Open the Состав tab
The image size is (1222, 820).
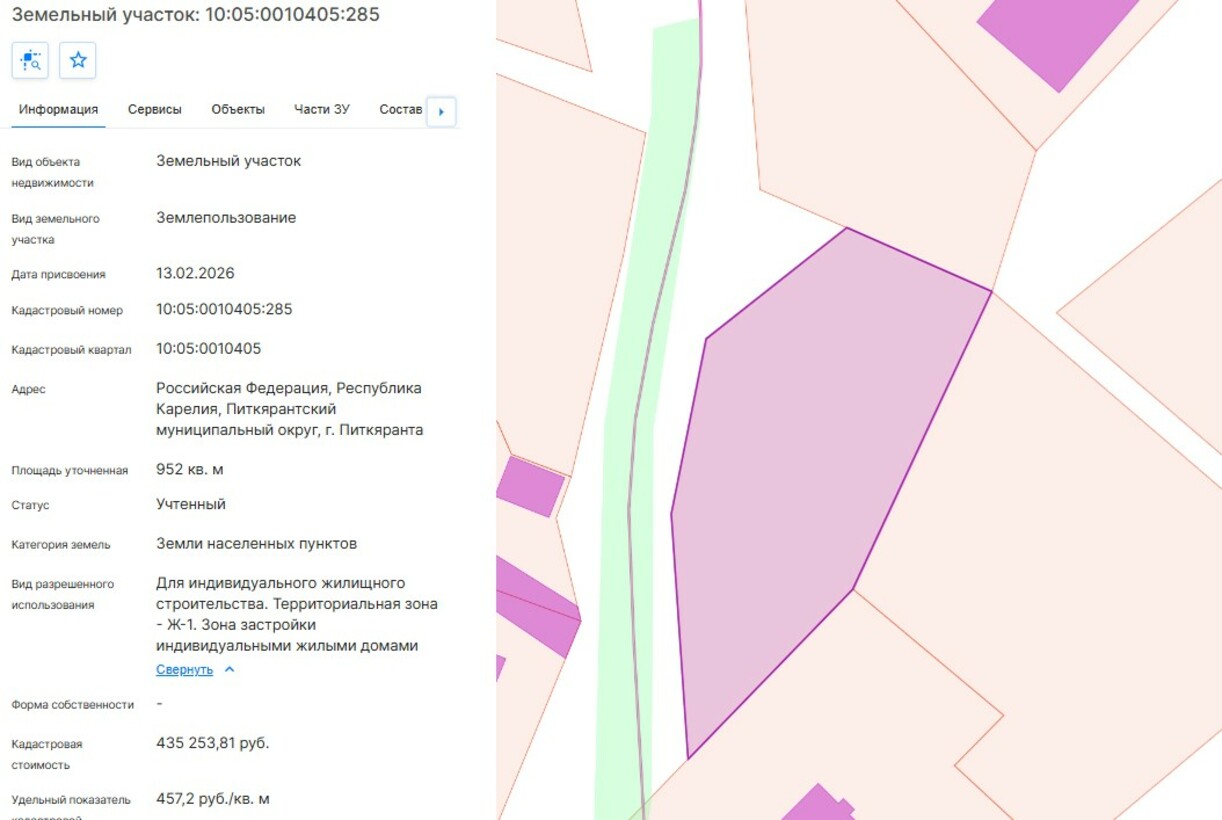(x=400, y=110)
